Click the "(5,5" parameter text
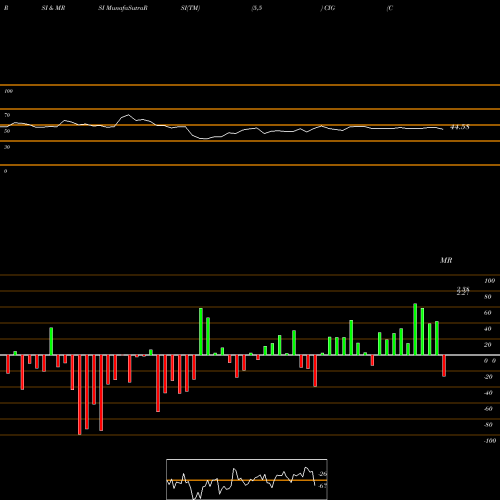 click(x=257, y=8)
